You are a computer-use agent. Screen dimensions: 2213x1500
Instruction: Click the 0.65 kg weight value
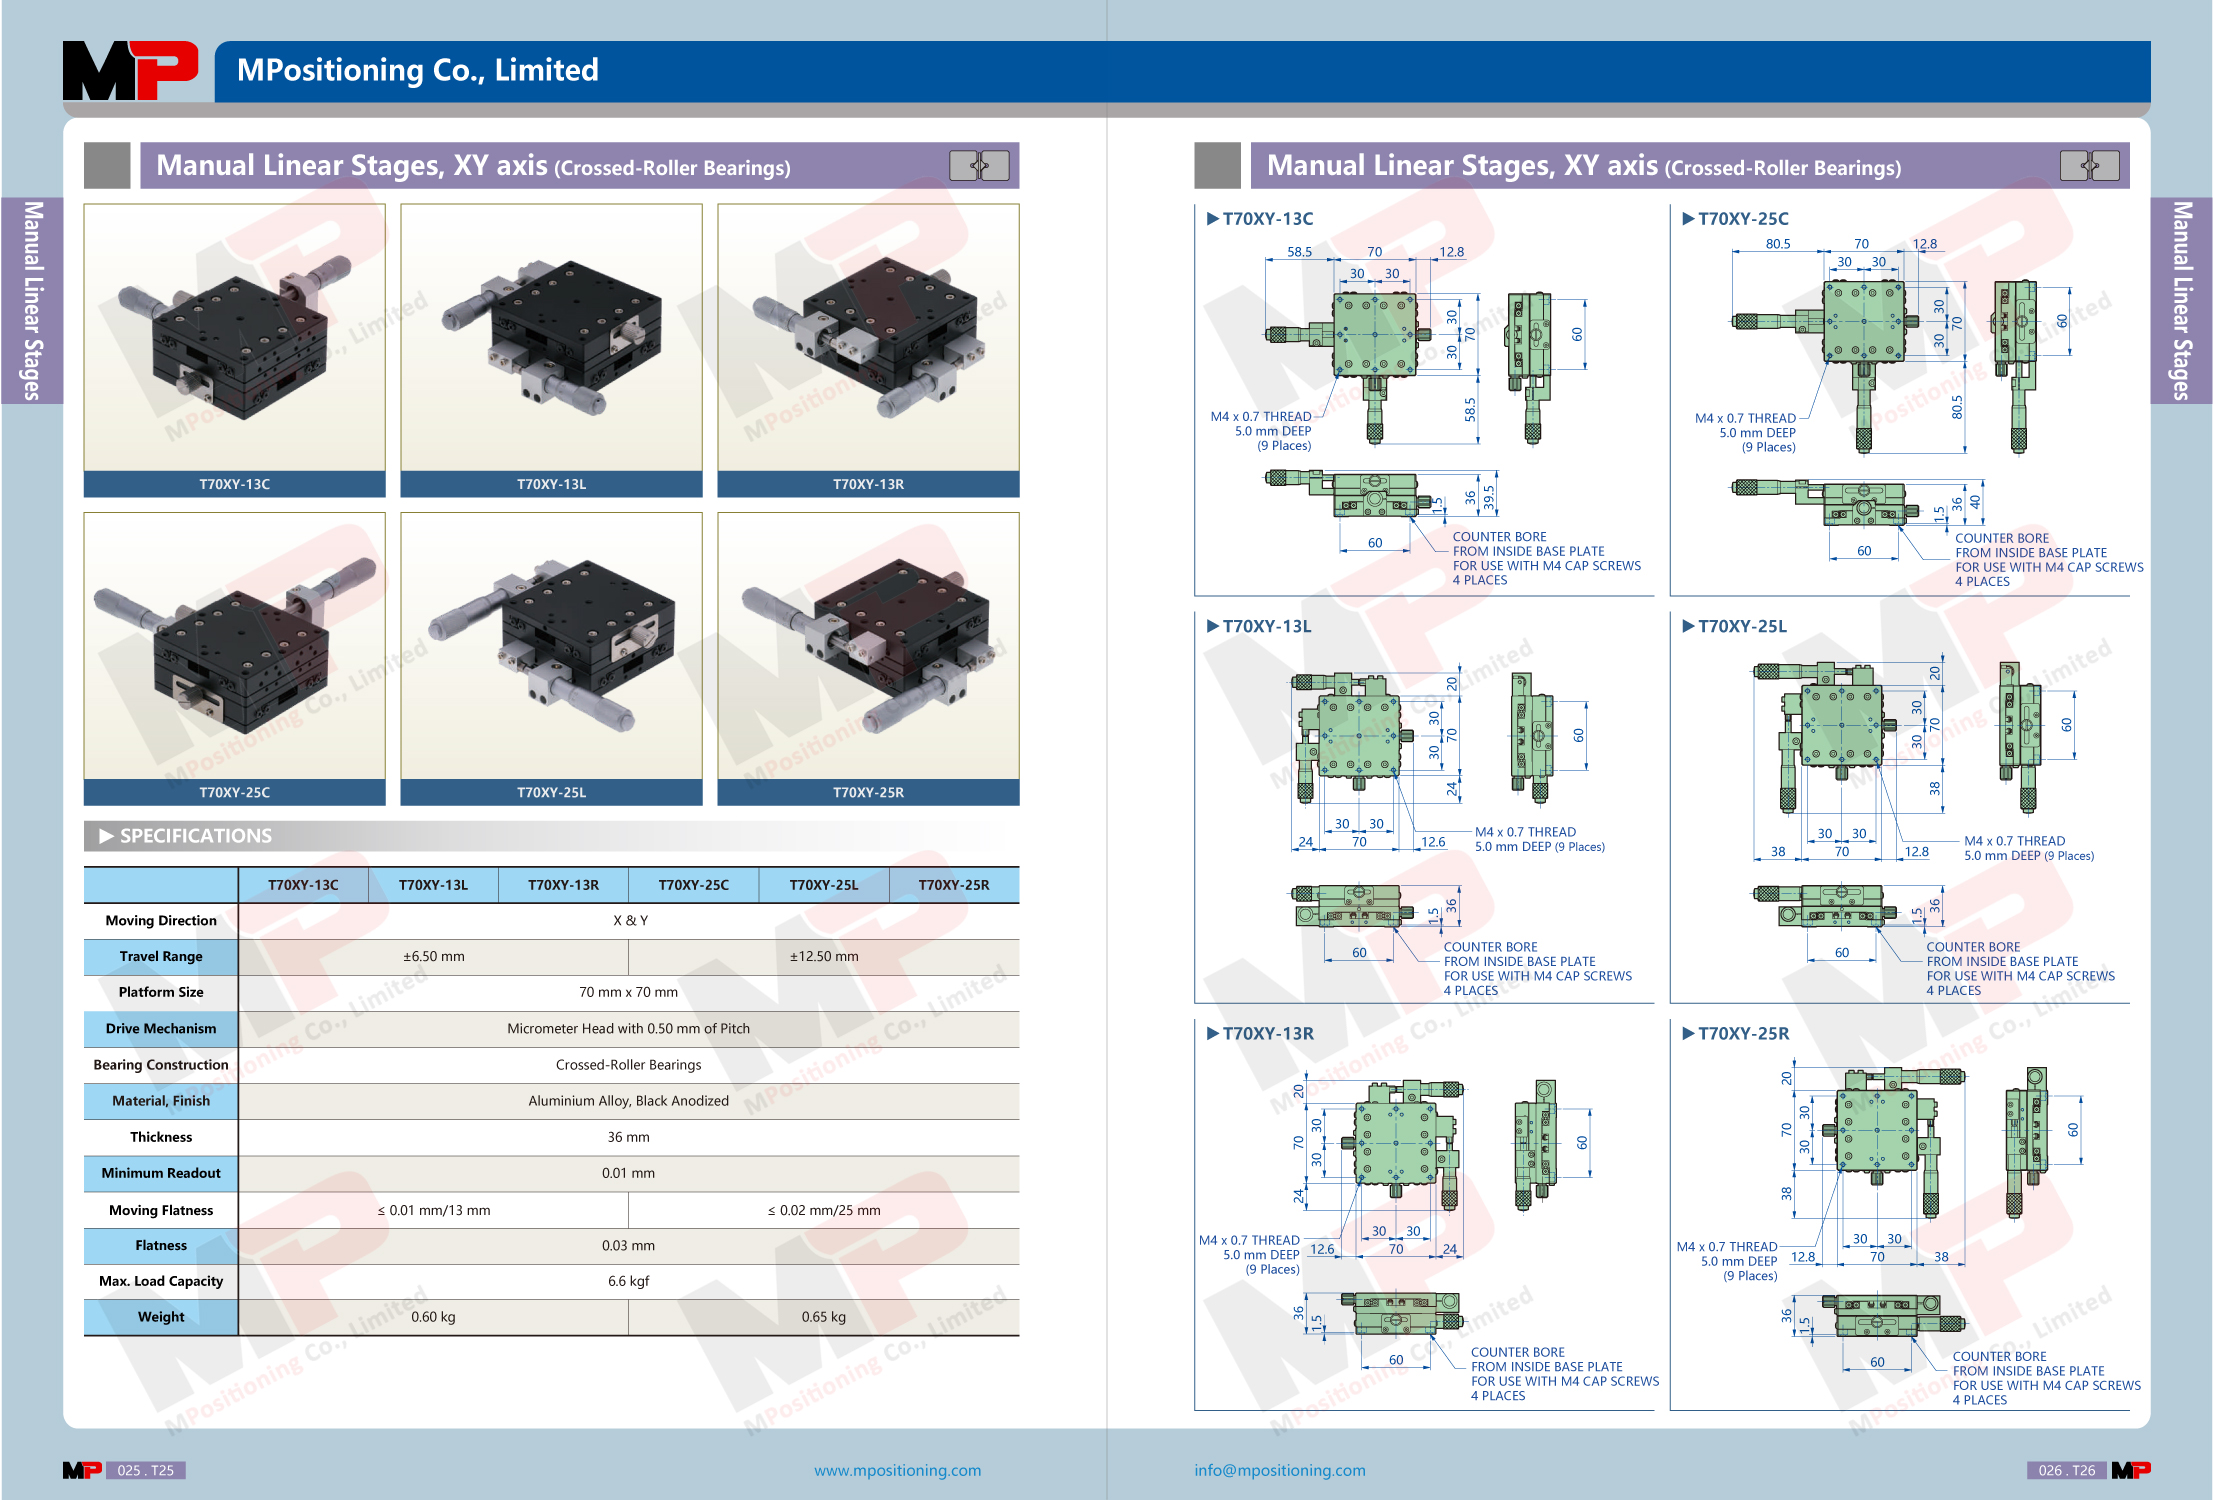[824, 1317]
